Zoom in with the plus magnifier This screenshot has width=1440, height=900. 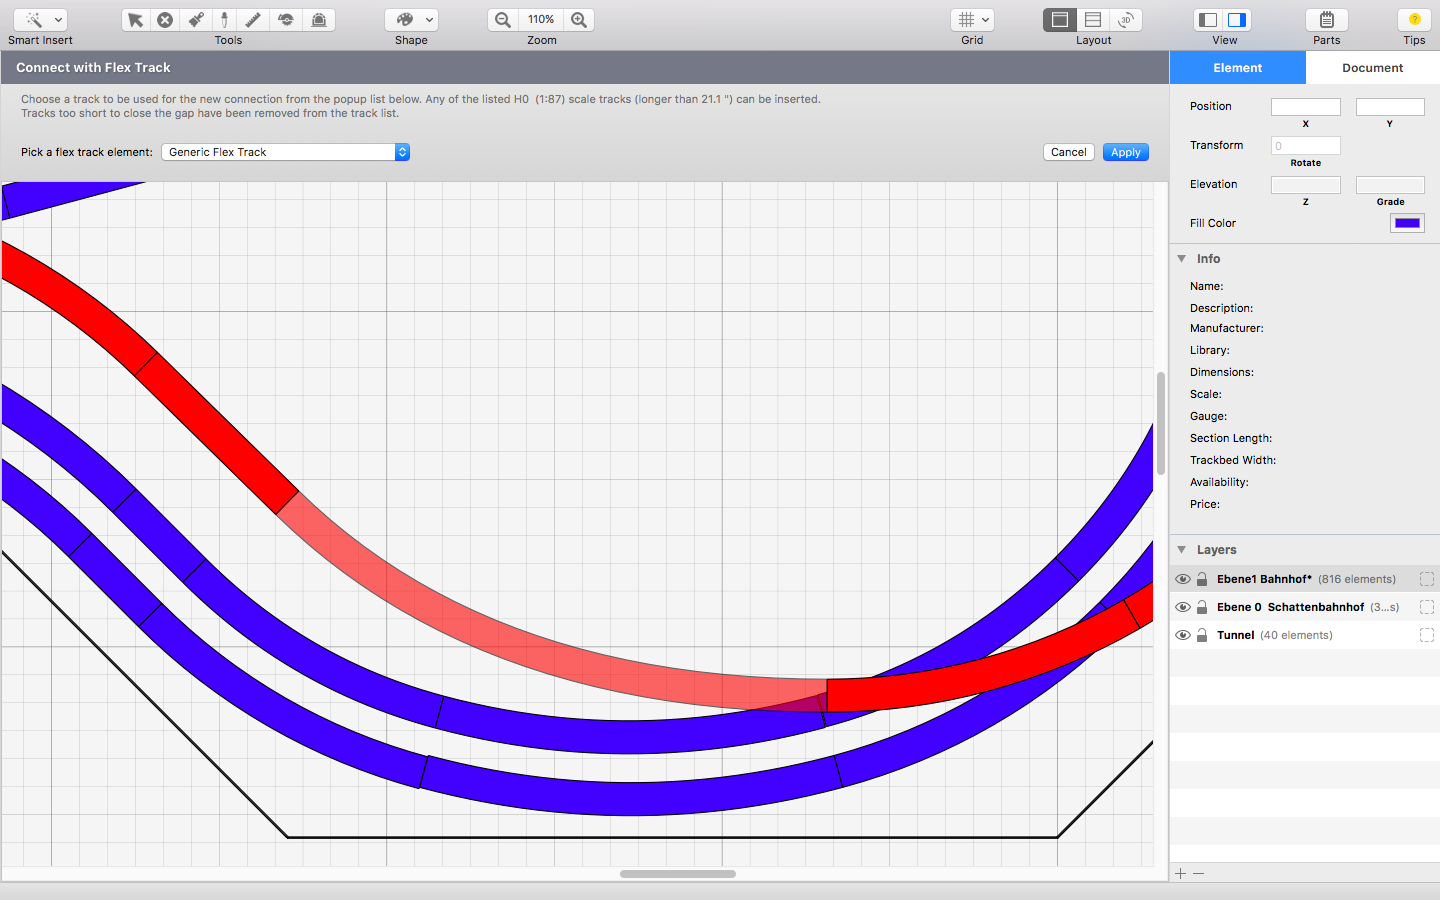tap(579, 20)
